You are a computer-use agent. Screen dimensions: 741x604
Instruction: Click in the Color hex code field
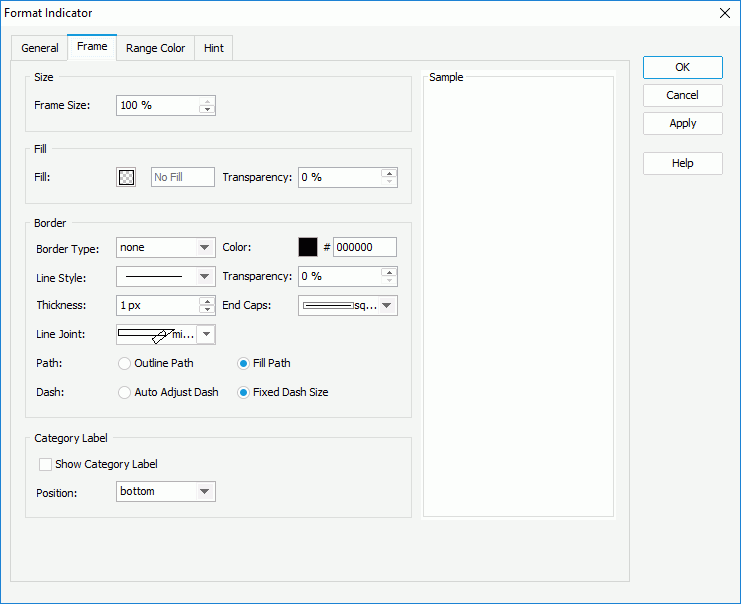[x=365, y=248]
